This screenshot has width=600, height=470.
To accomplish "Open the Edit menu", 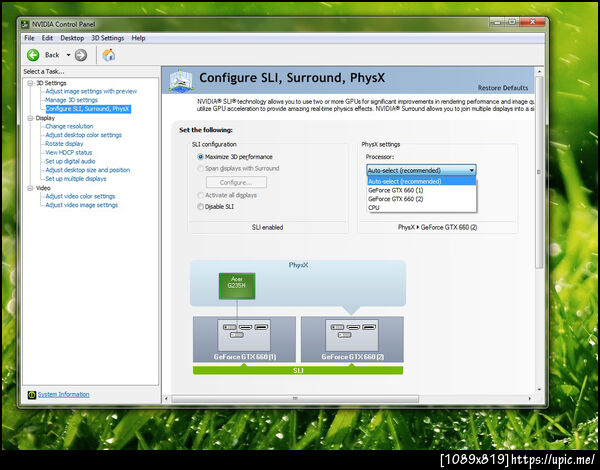I will point(47,38).
